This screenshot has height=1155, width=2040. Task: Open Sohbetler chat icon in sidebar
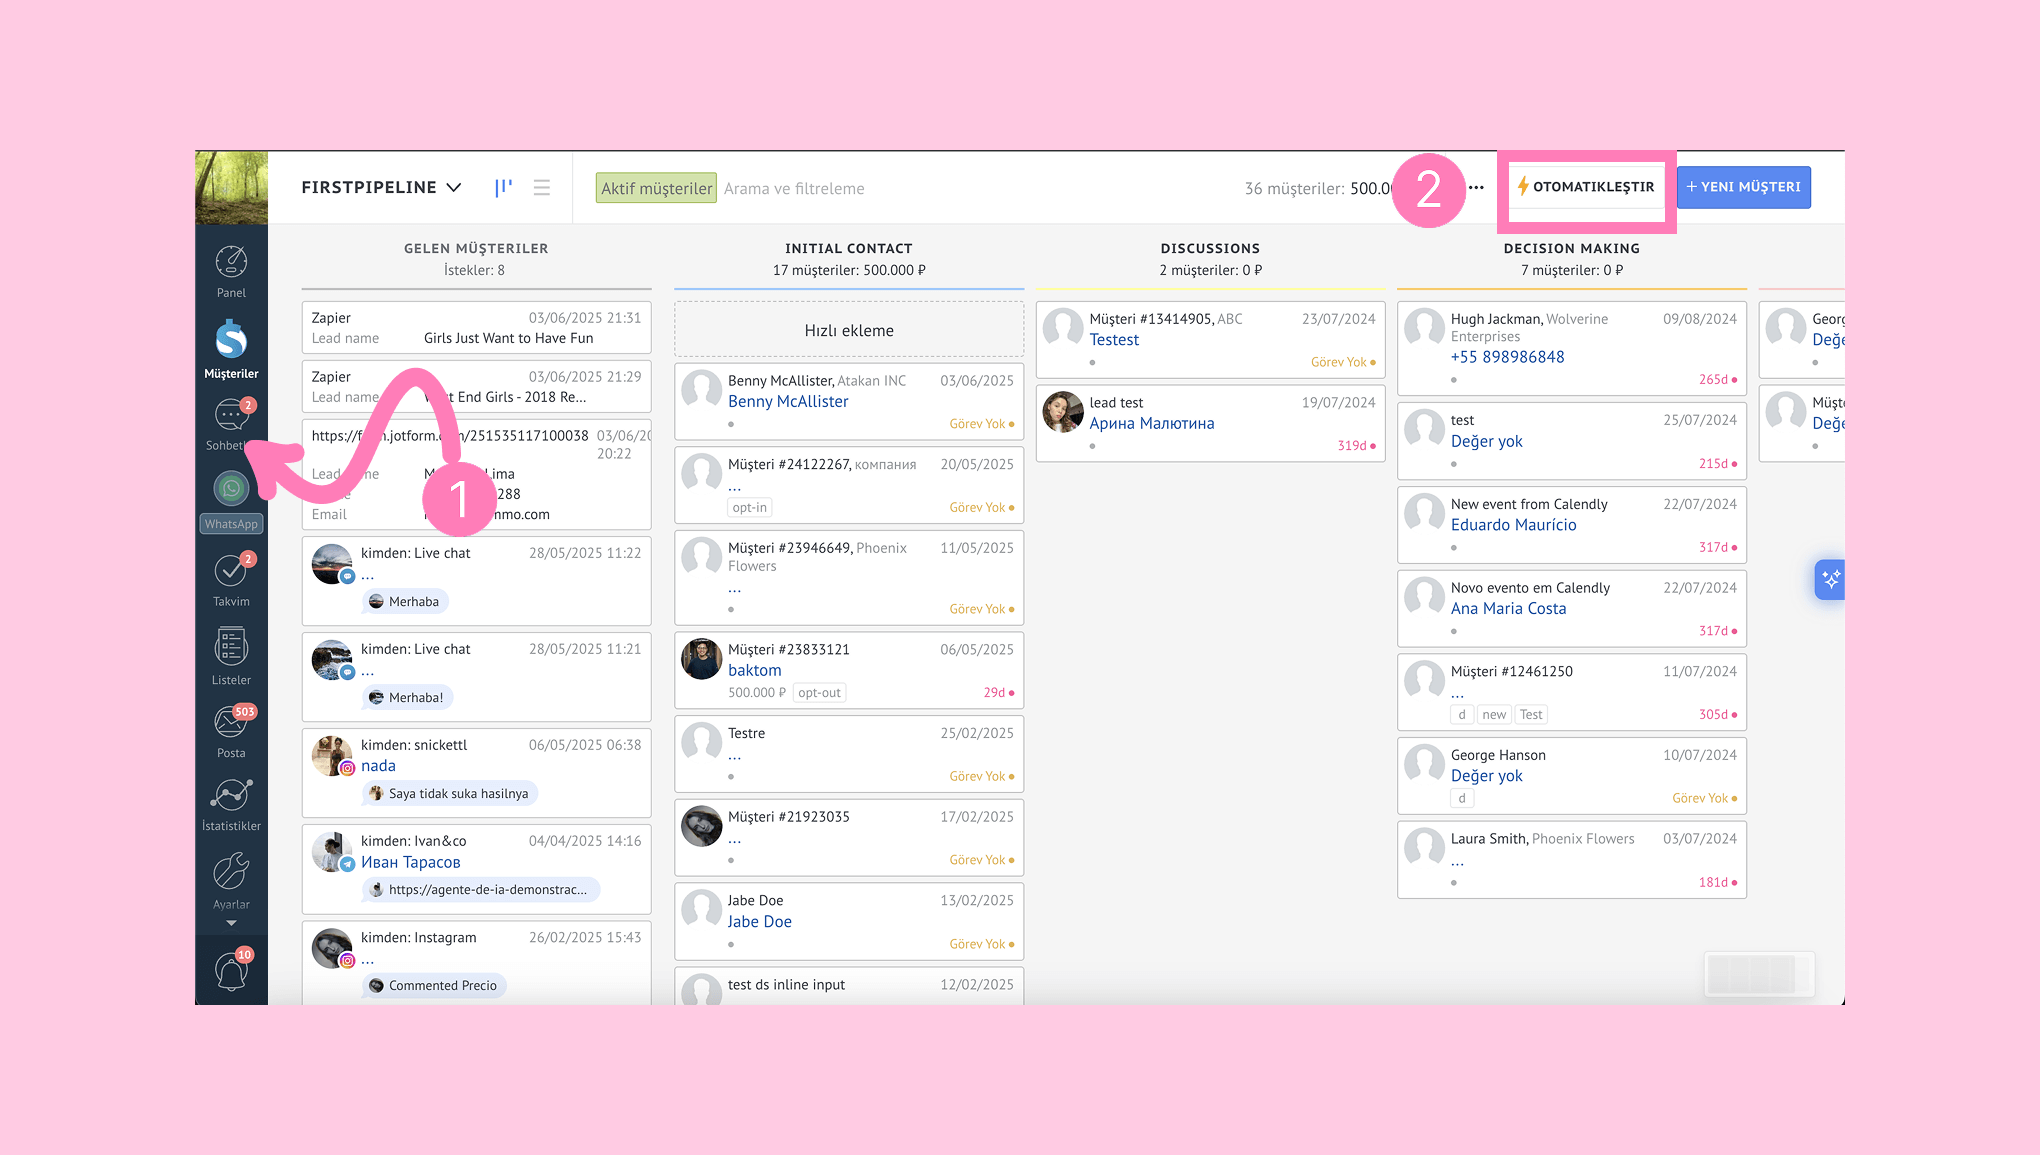click(231, 415)
